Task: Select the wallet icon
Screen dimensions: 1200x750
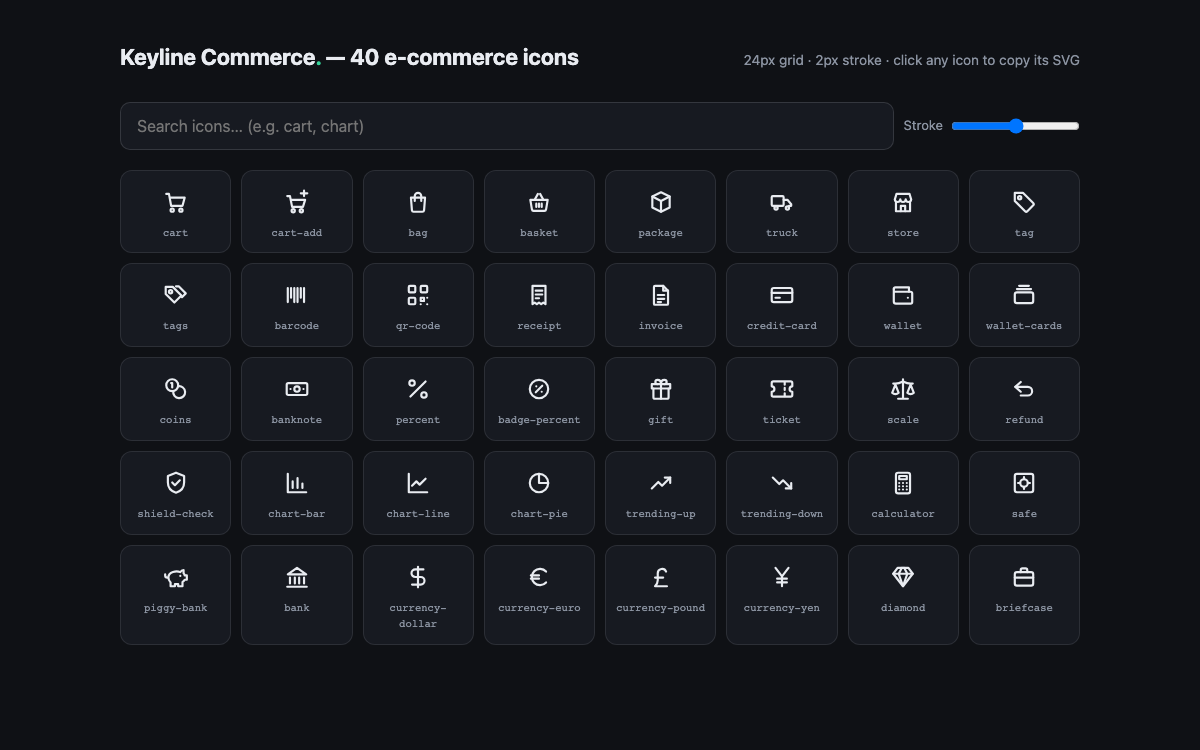Action: (903, 305)
